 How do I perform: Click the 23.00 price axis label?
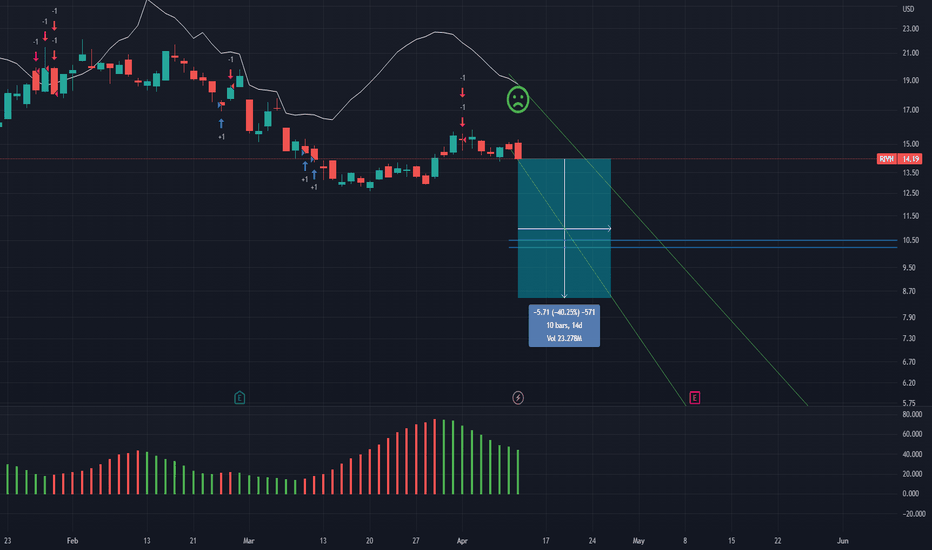tap(911, 29)
